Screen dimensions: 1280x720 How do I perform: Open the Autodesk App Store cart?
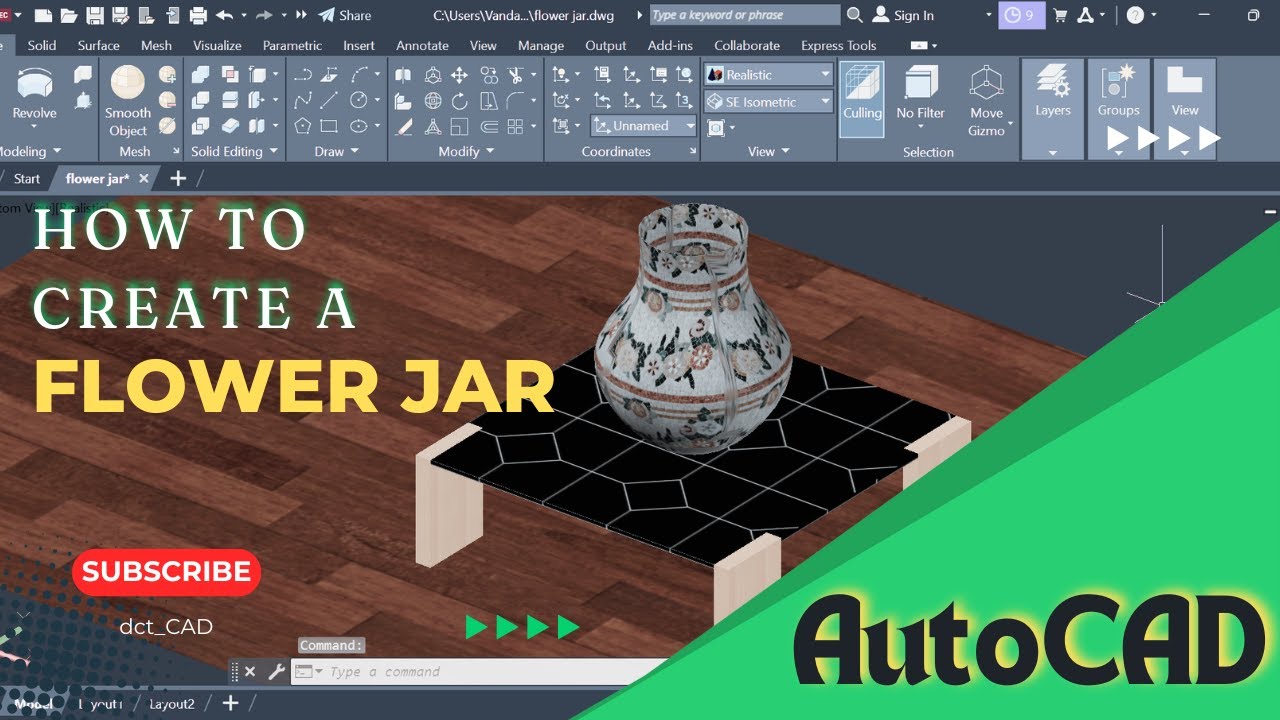coord(1060,15)
